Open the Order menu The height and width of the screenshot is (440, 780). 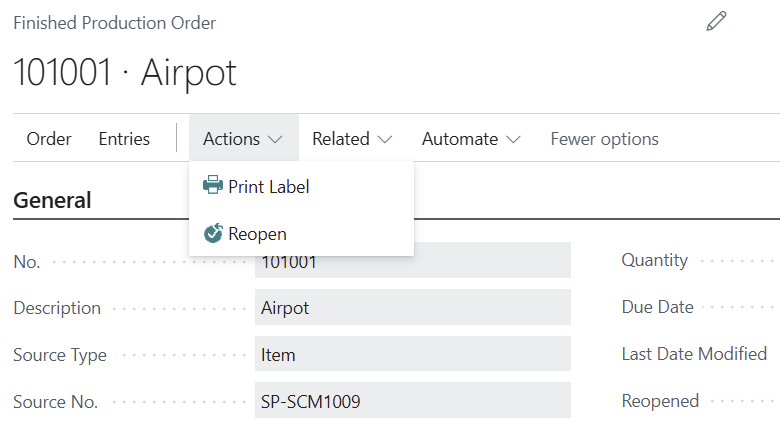tap(49, 139)
